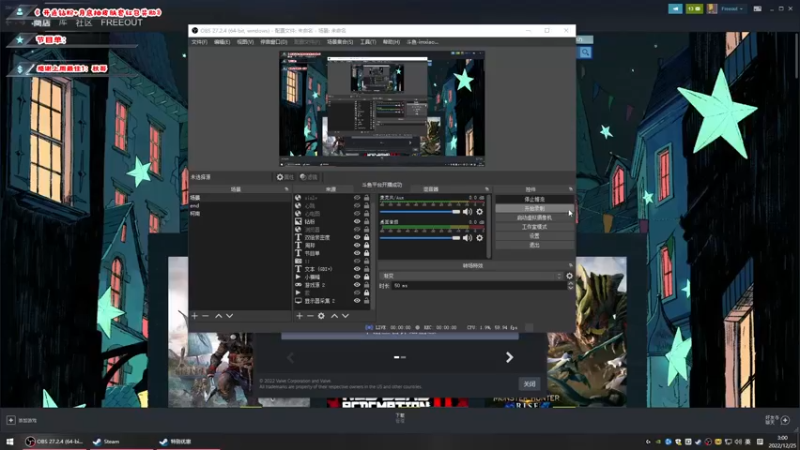
Task: Open OBS 设置 from Controls
Action: coord(534,236)
